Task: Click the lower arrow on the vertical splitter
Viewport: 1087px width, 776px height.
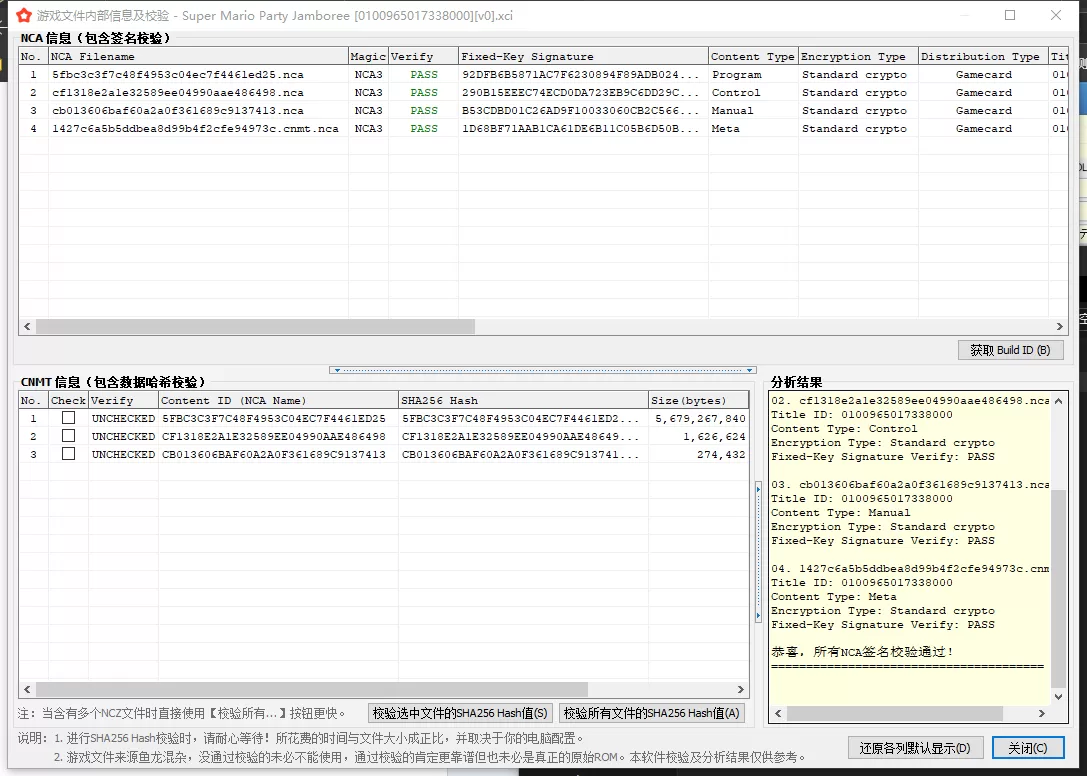Action: [758, 616]
